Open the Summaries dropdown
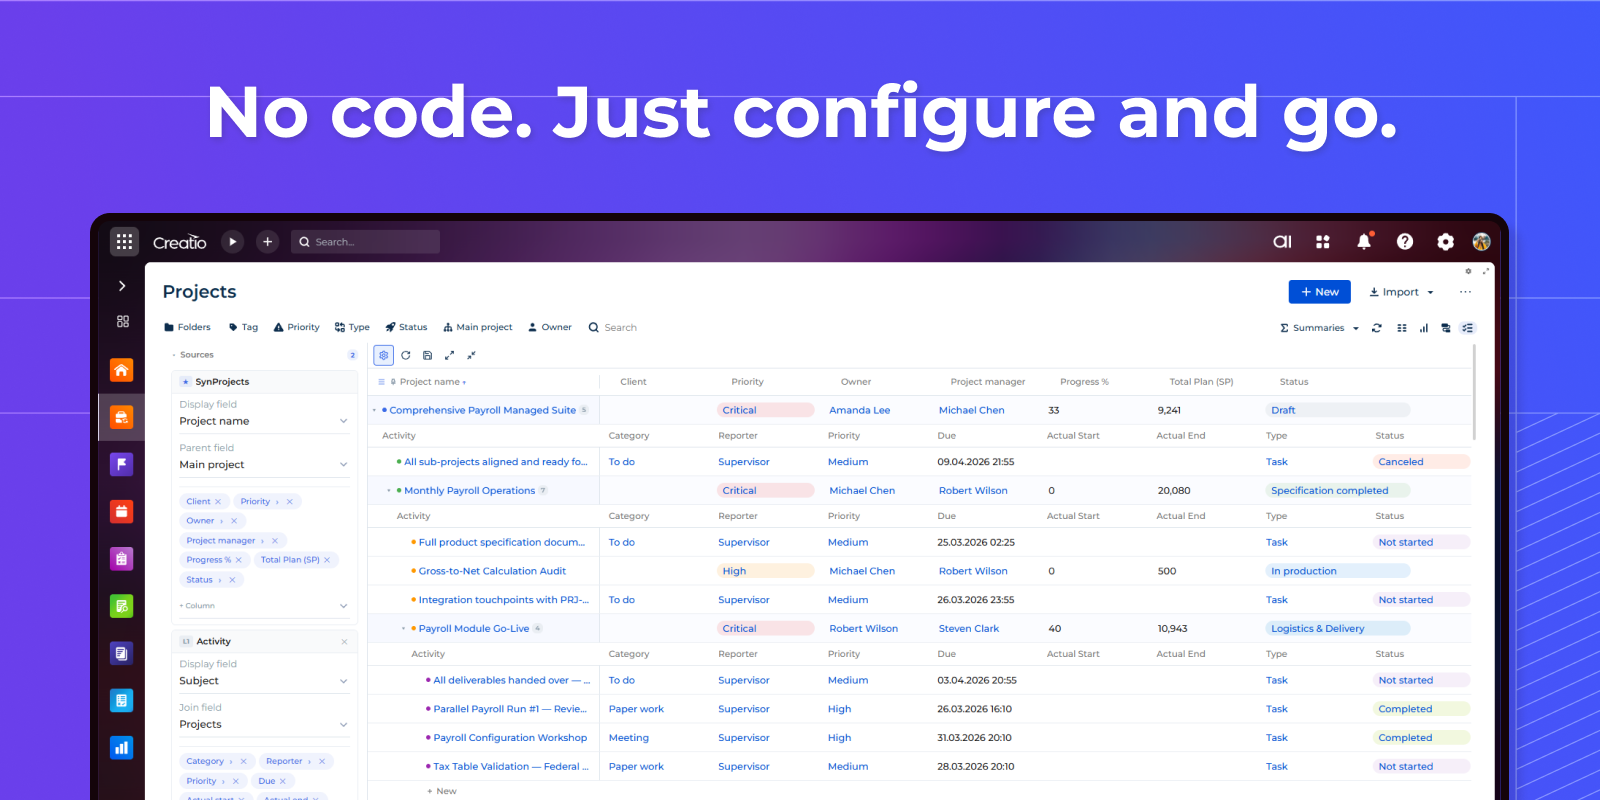 [x=1319, y=328]
